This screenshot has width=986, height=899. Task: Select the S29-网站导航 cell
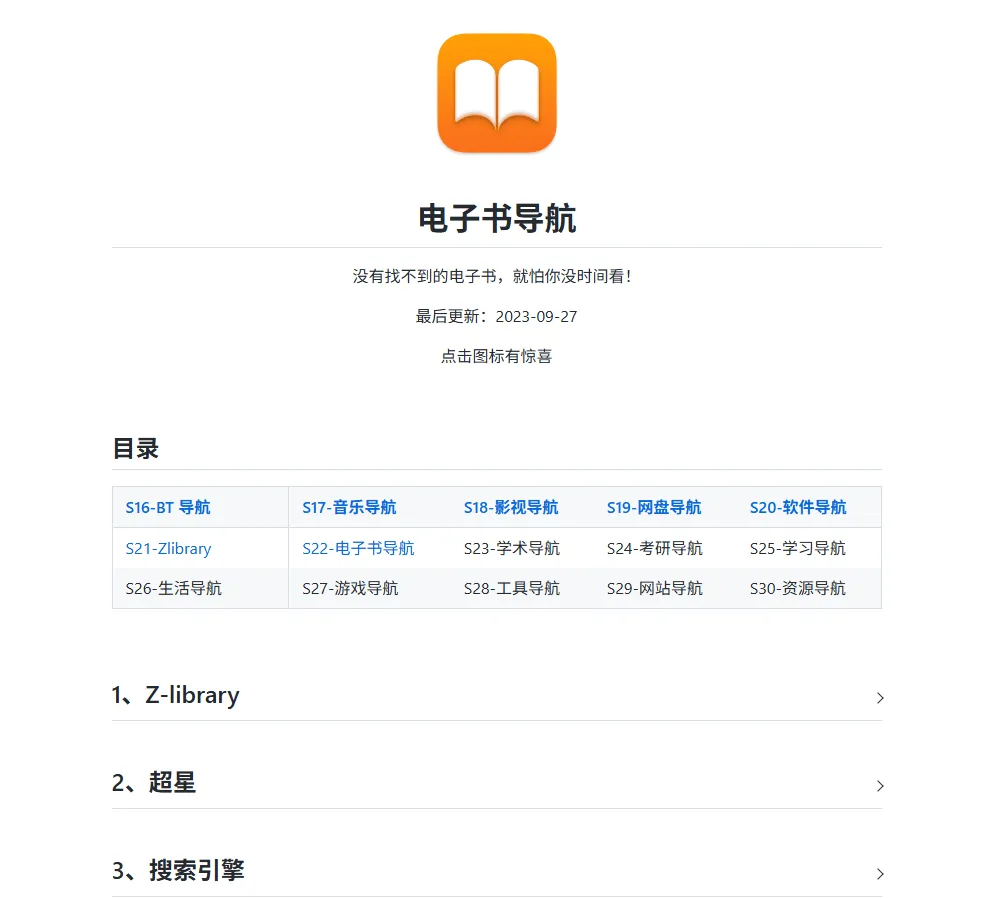pyautogui.click(x=654, y=588)
